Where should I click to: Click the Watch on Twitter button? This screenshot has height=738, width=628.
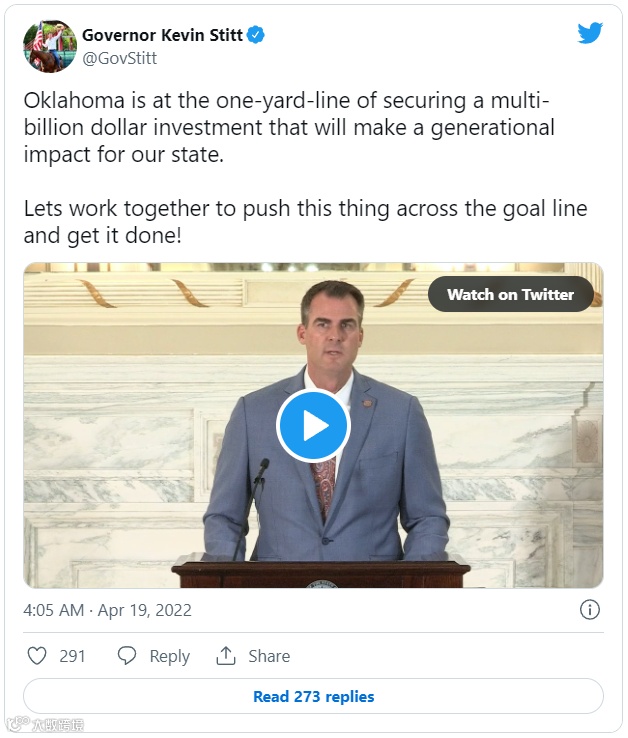(510, 294)
